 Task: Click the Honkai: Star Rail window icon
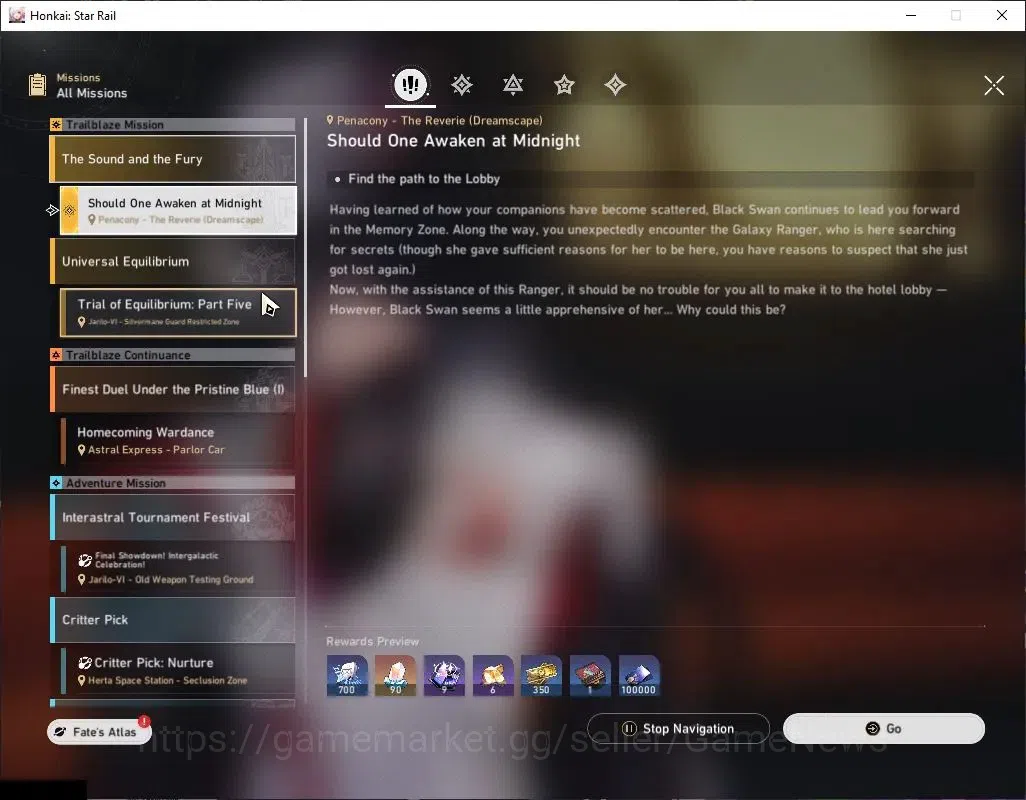(17, 15)
